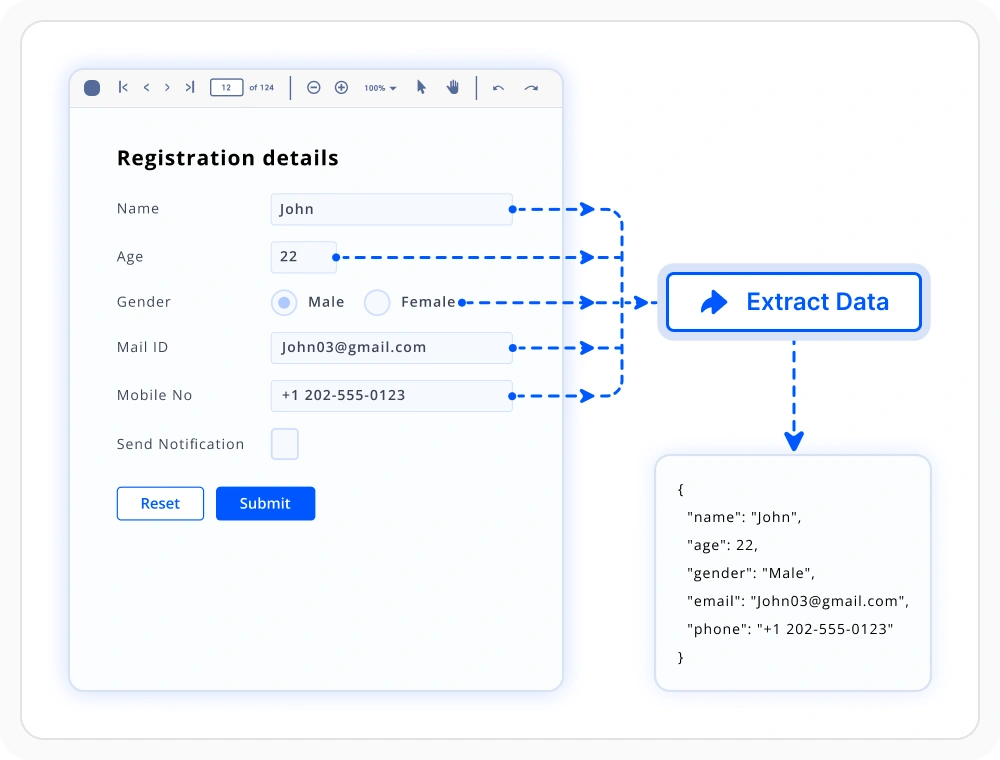
Task: Click the "of 124" page count text
Action: click(x=261, y=87)
